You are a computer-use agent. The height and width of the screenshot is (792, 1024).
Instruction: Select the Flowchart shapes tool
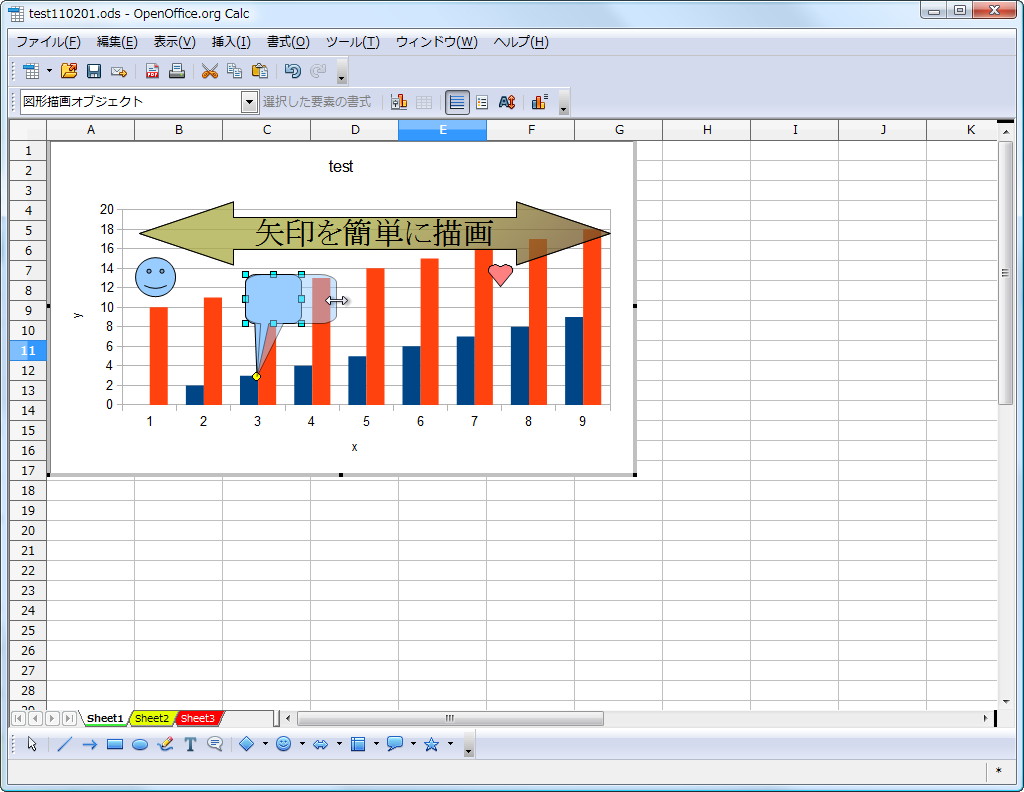click(x=358, y=744)
